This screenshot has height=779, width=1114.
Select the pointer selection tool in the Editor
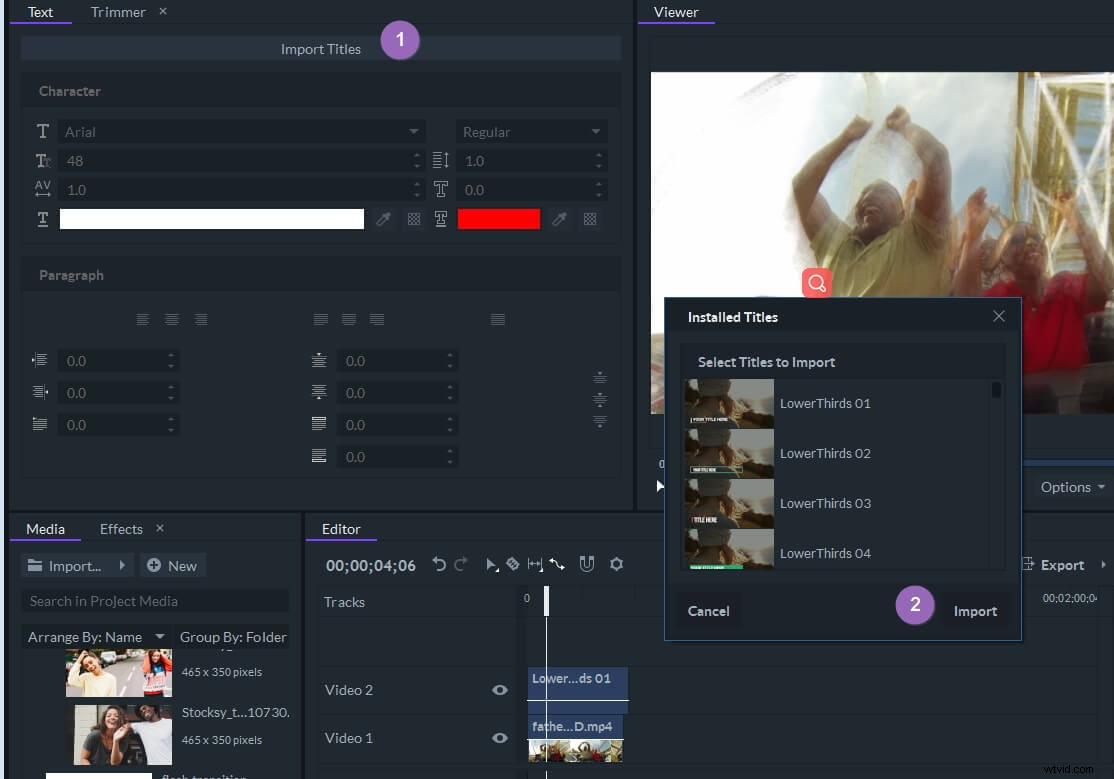click(x=491, y=564)
